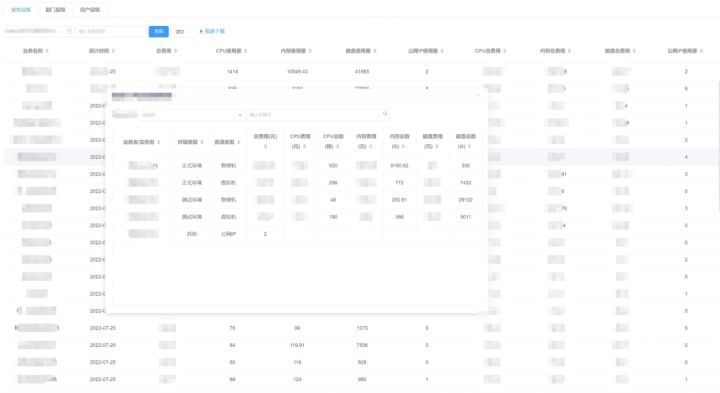Select disk total 300 in dialog

(x=465, y=165)
